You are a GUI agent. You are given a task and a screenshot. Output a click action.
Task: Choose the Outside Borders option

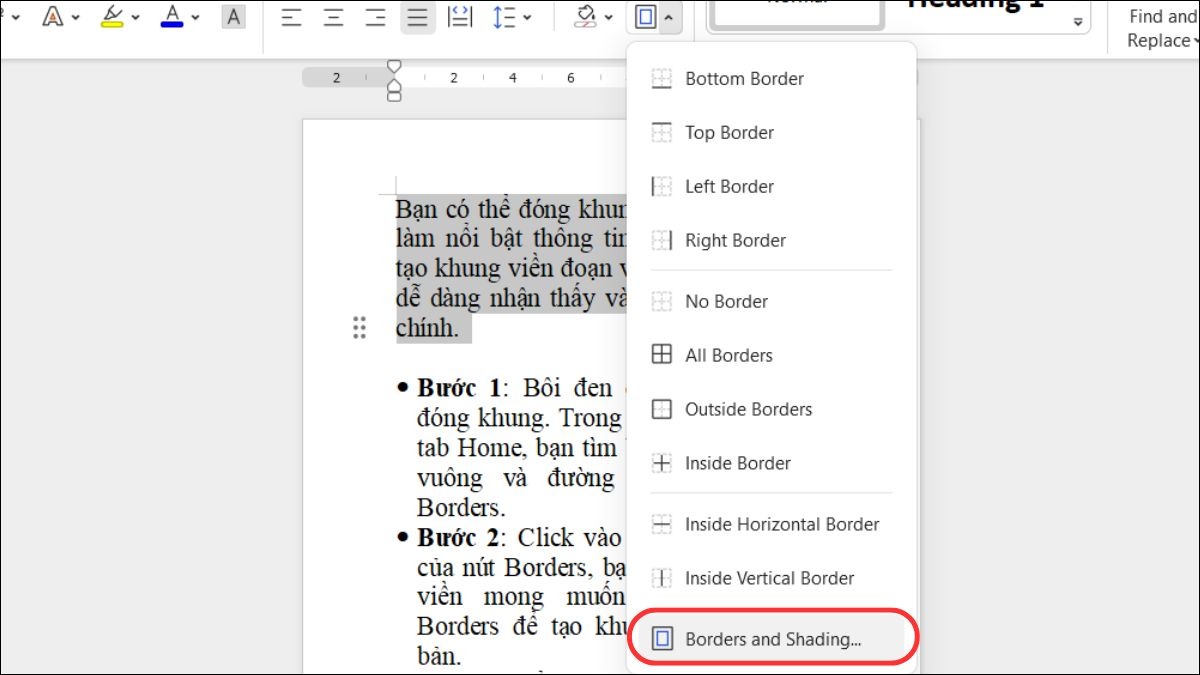pos(748,409)
